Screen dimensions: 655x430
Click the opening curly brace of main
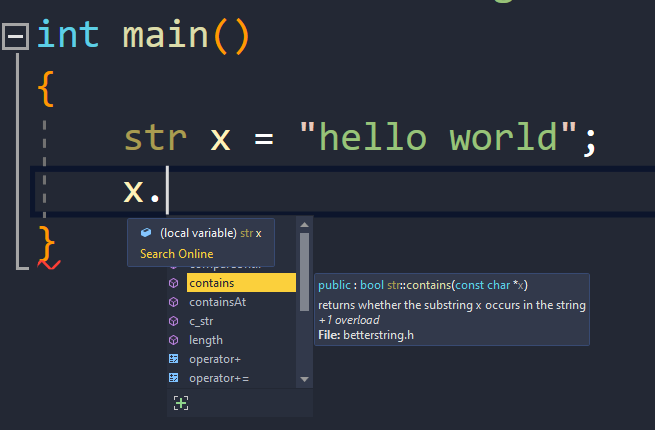[x=46, y=89]
